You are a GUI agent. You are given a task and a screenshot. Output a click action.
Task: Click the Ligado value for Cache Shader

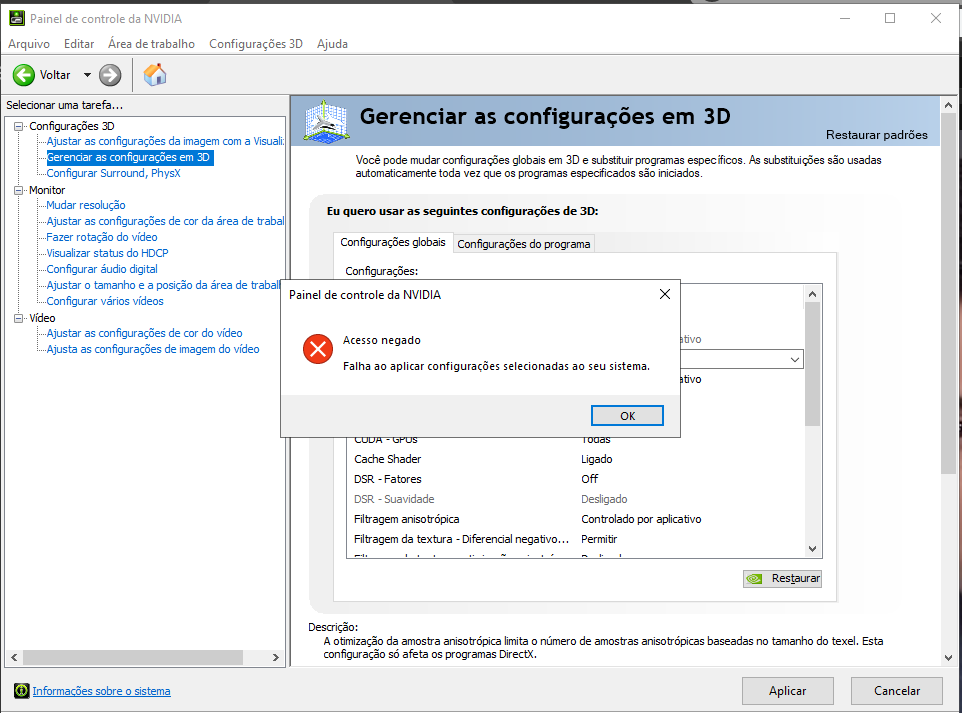pos(596,459)
